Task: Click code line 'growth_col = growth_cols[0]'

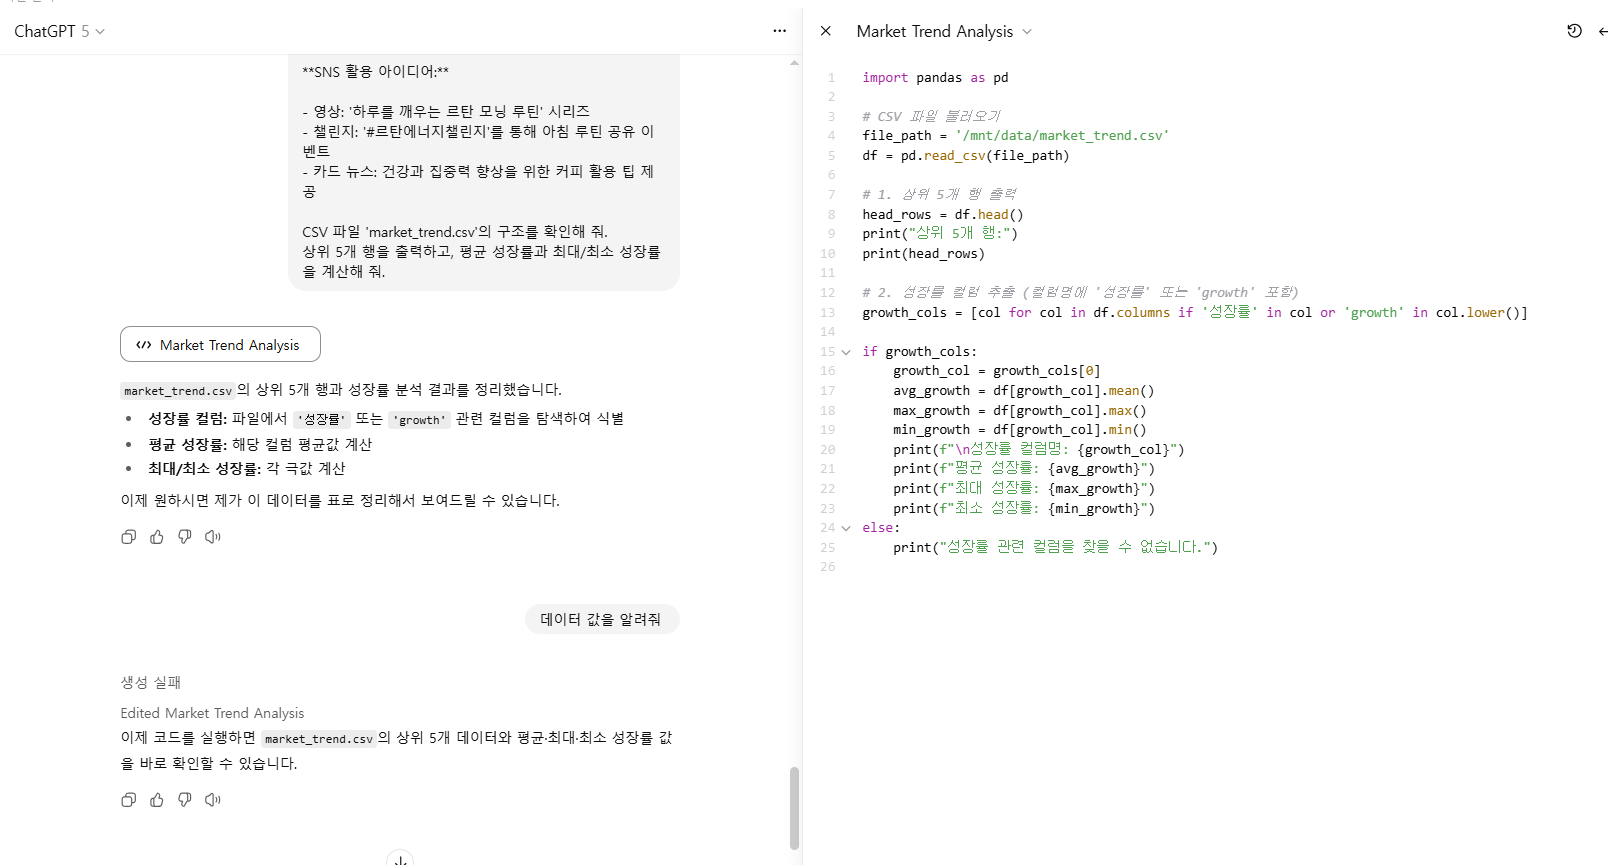Action: click(996, 371)
